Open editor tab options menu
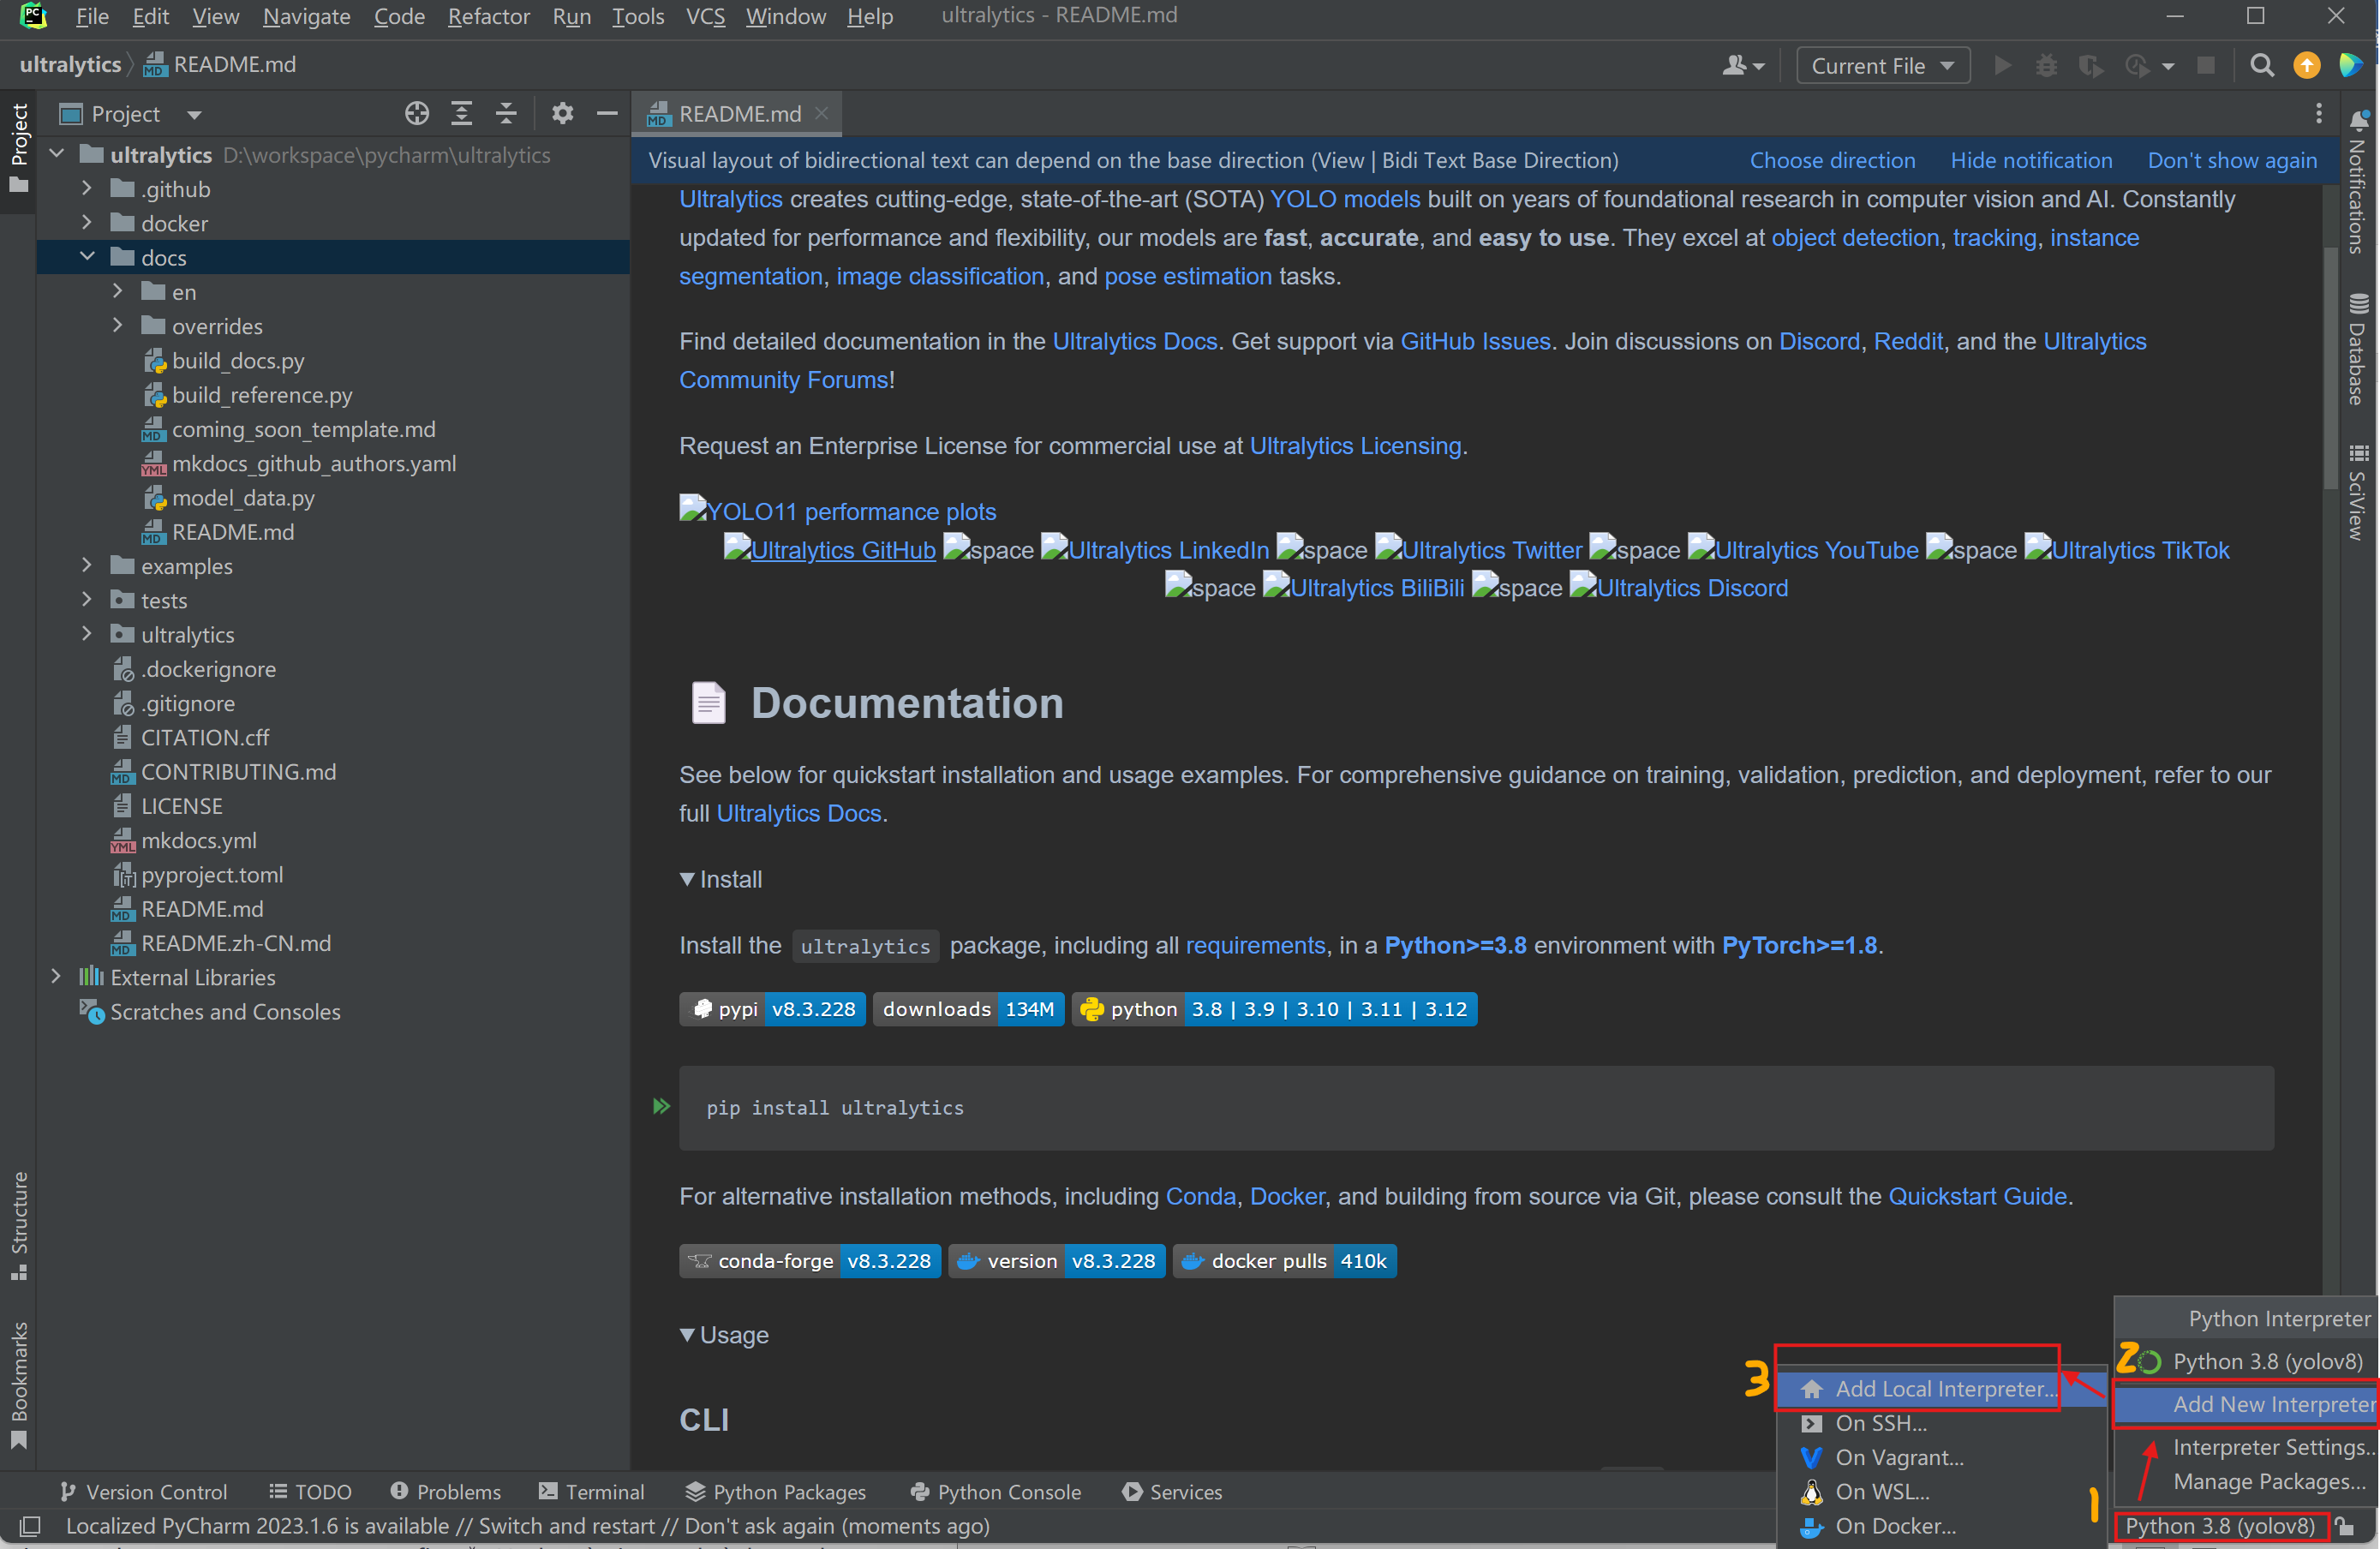2380x1549 pixels. click(2319, 114)
